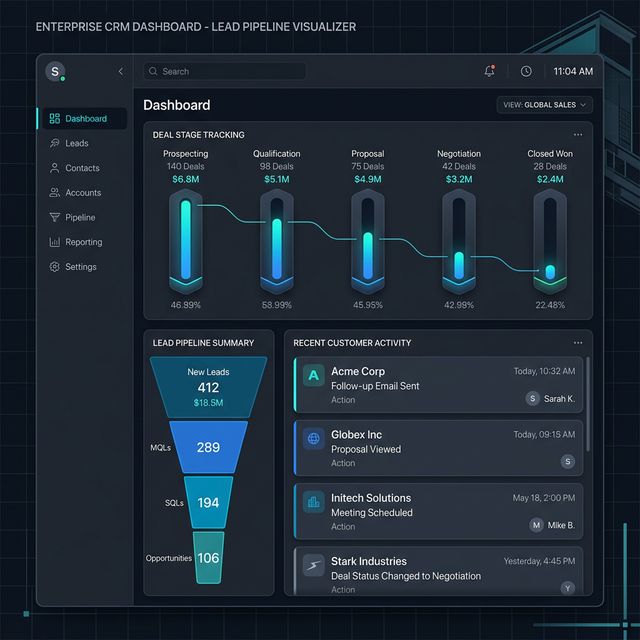Click the Acme Corp company icon

click(313, 375)
